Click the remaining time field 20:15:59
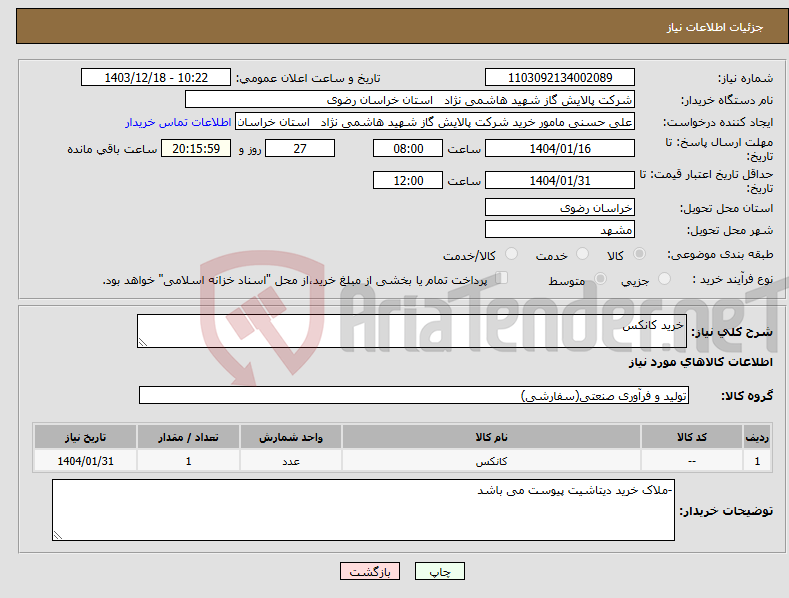The height and width of the screenshot is (598, 789). (196, 148)
